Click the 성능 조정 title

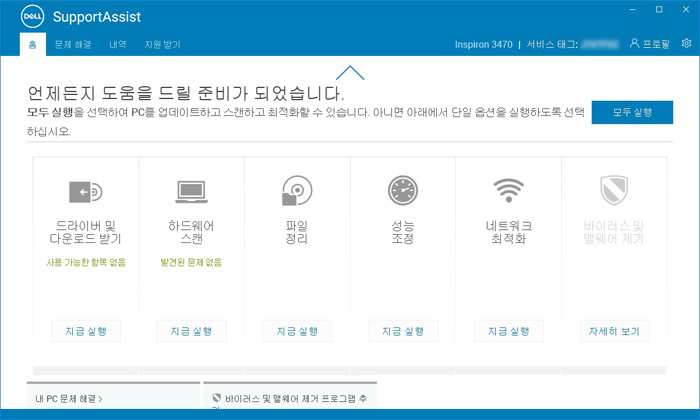[x=403, y=232]
